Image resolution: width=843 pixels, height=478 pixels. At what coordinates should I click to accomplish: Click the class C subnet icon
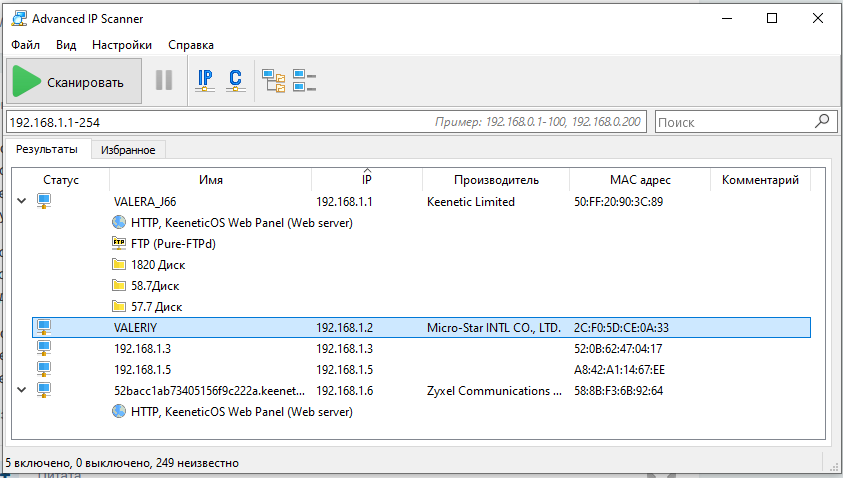235,81
